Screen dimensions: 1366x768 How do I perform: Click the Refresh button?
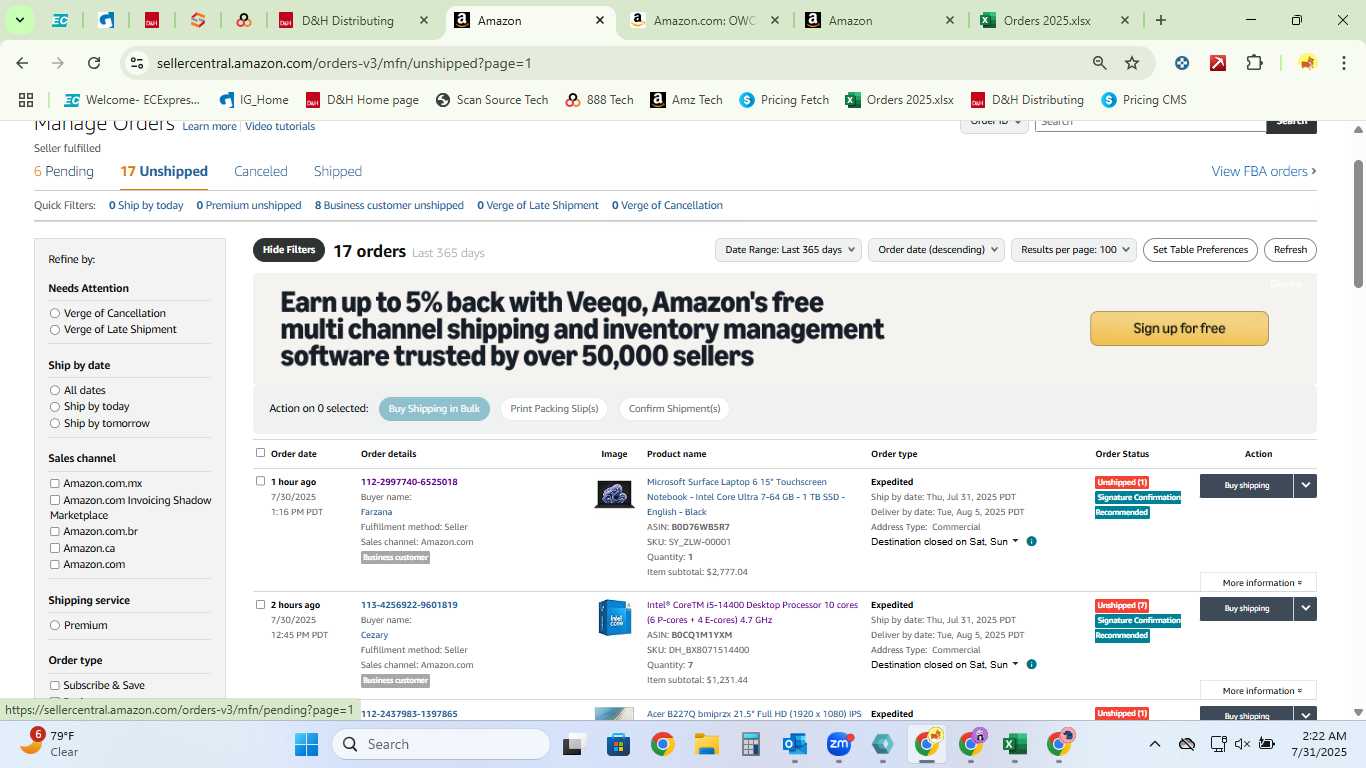1290,249
